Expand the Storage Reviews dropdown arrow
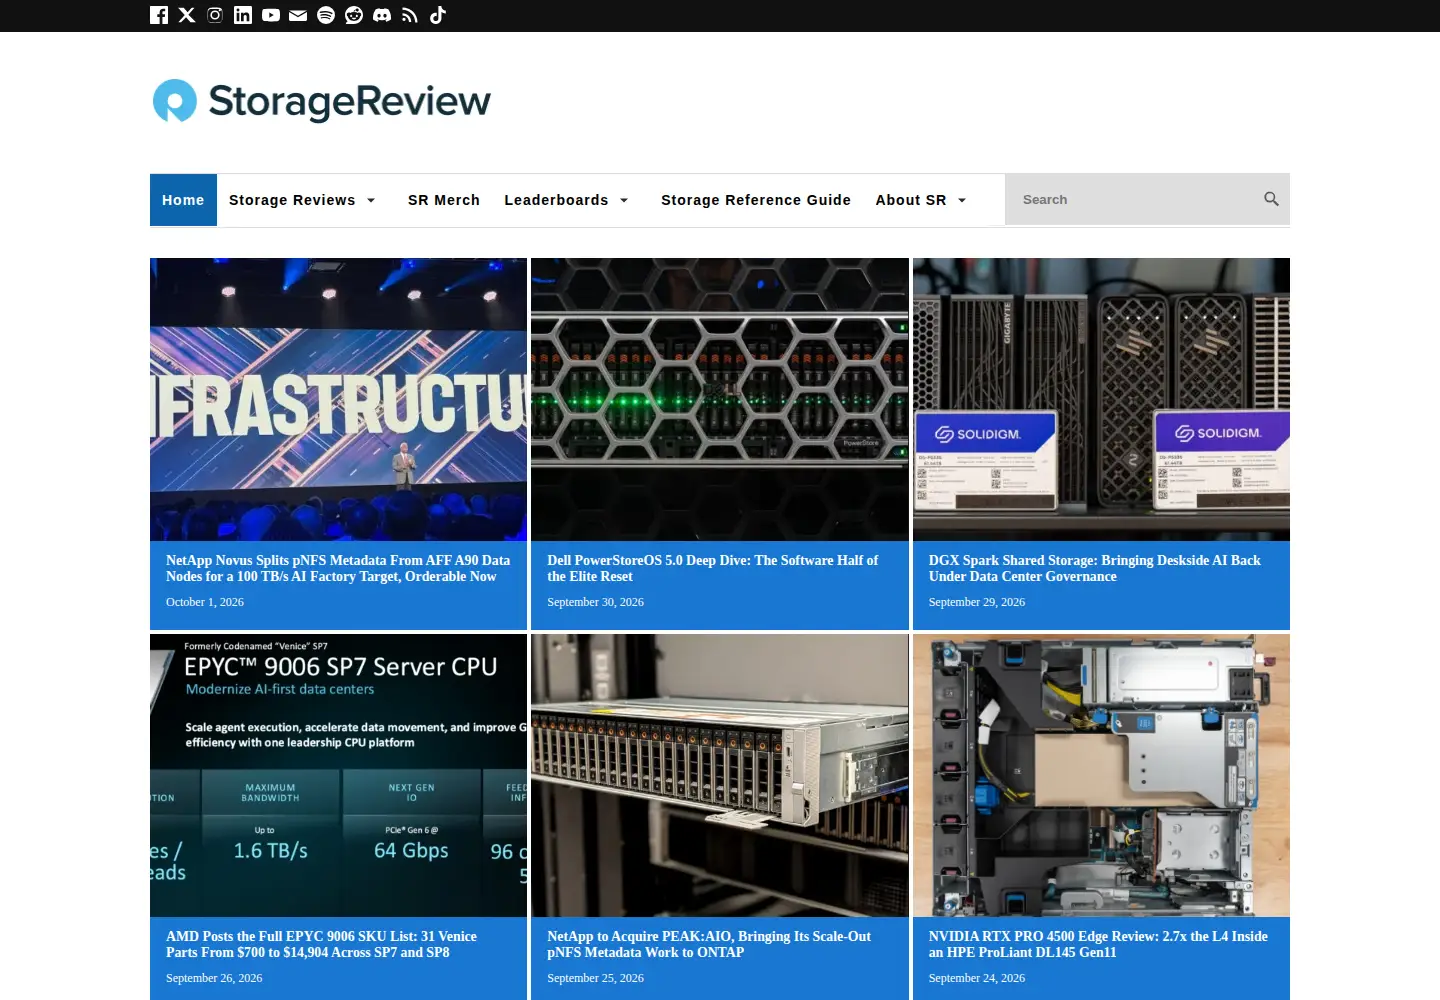 point(371,200)
